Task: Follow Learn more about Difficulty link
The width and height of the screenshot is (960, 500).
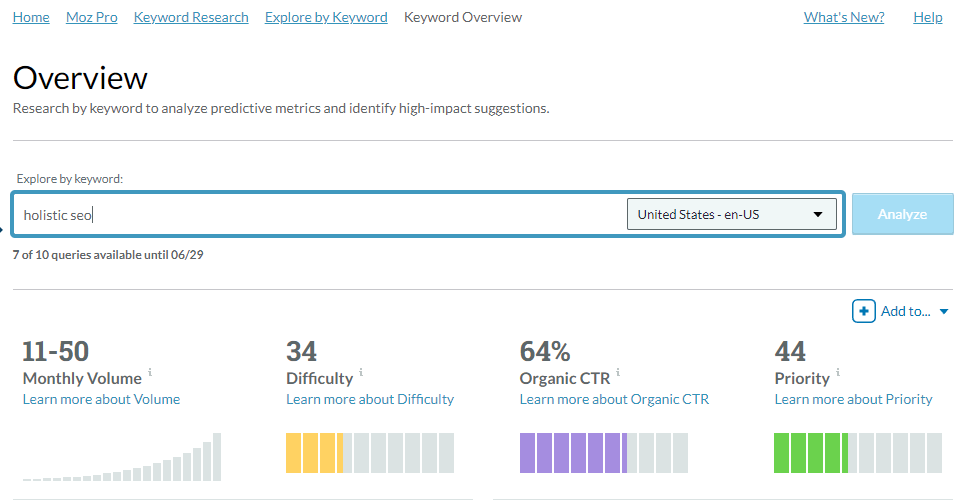Action: click(370, 399)
